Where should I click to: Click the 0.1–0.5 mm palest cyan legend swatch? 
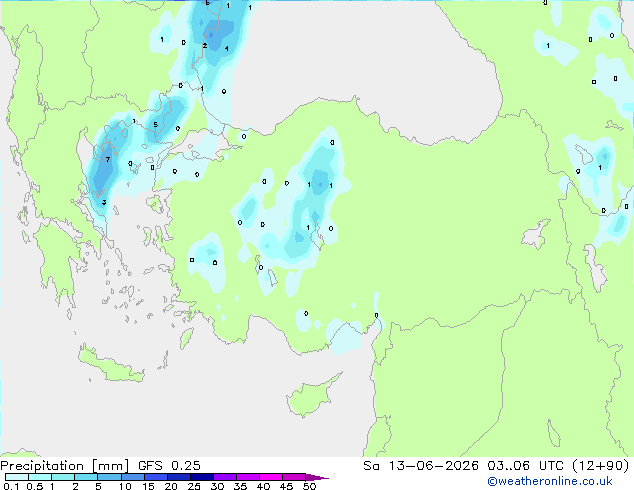coord(17,477)
